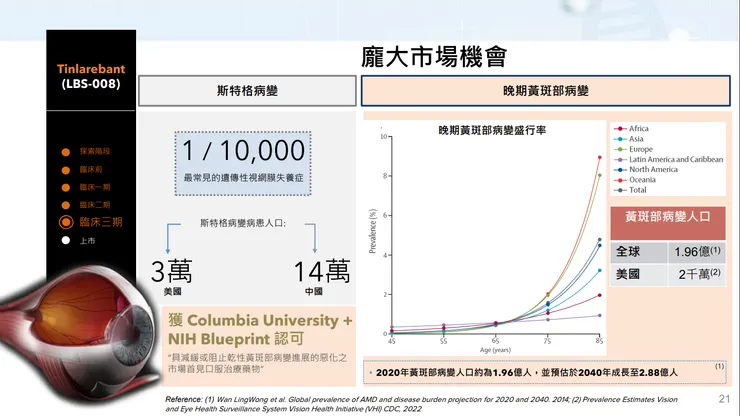This screenshot has height=416, width=740.
Task: Click the page number 21
Action: (724, 399)
